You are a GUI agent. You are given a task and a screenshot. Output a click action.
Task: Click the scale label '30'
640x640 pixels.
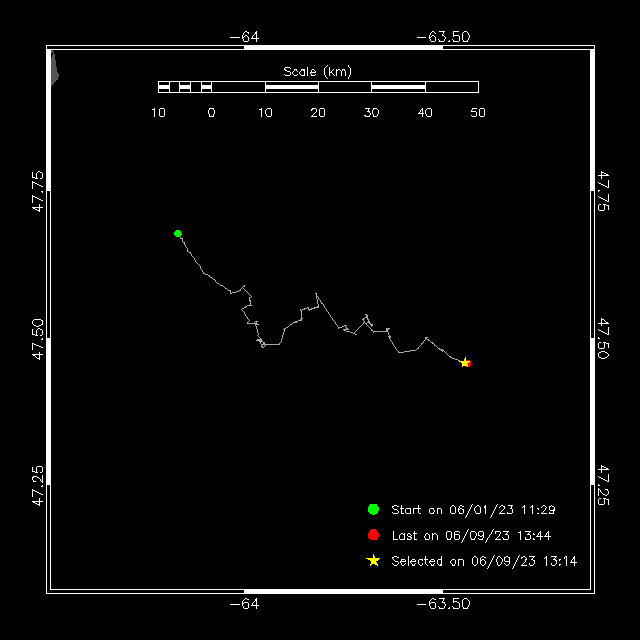371,113
